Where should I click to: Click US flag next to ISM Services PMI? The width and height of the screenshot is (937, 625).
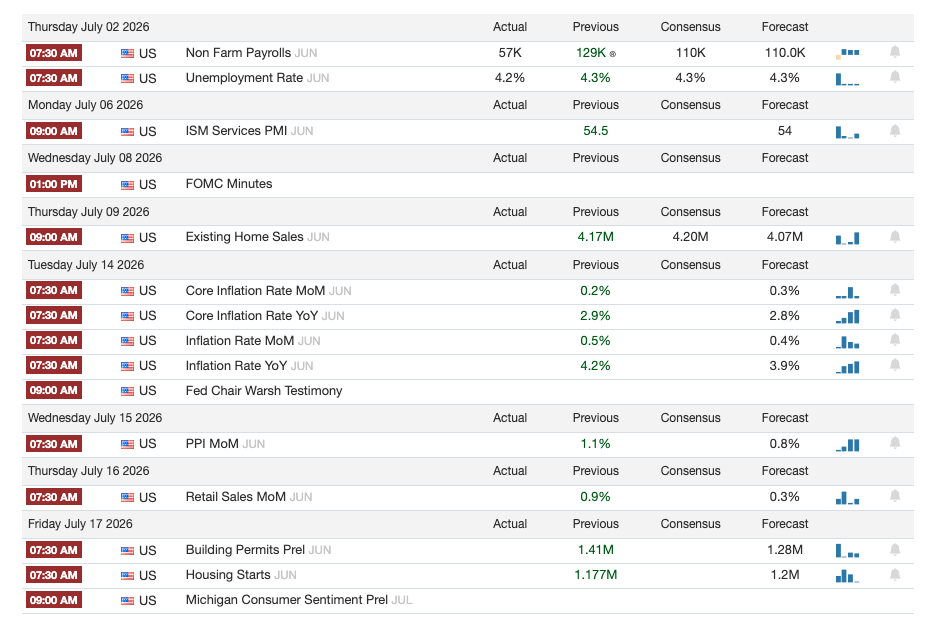[127, 131]
